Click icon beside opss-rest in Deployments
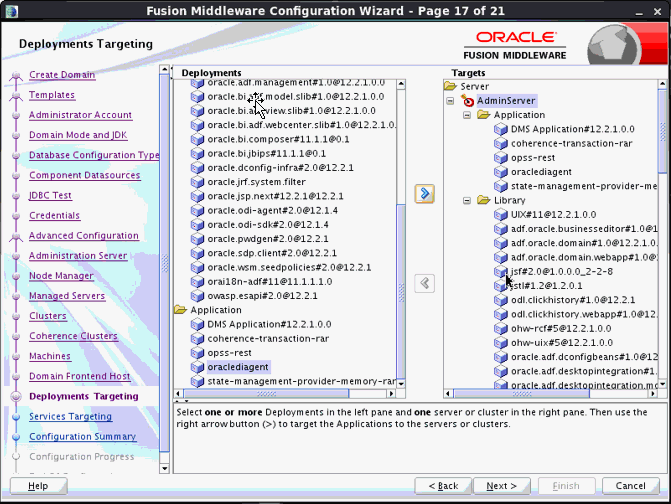The image size is (671, 504). coord(197,353)
